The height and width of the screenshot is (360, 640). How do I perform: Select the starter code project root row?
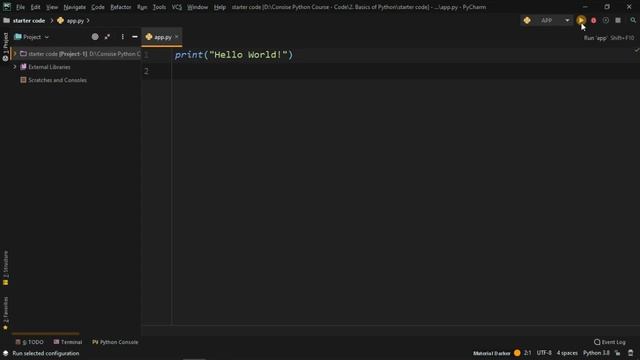[76, 54]
